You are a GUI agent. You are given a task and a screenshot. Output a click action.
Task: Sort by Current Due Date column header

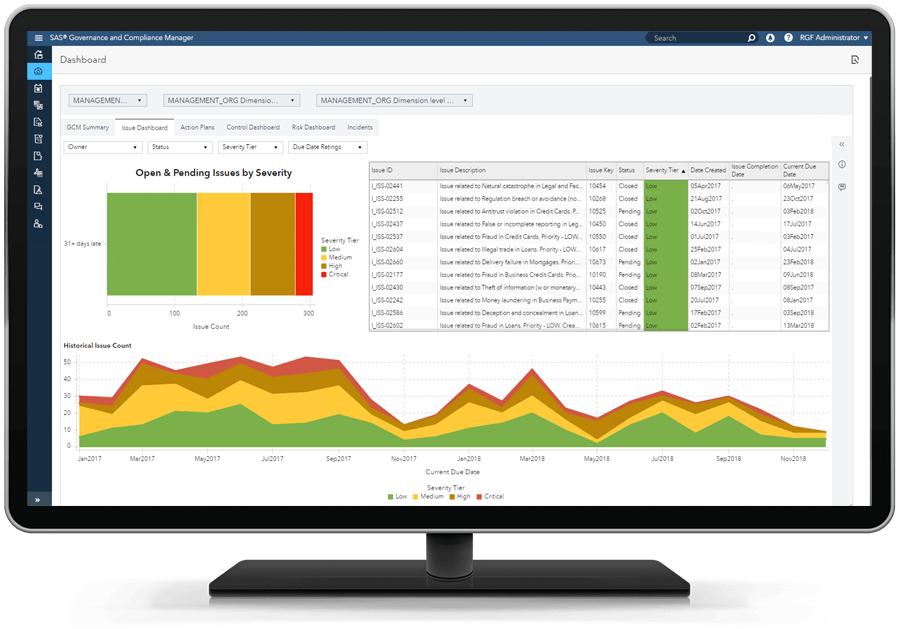point(805,170)
